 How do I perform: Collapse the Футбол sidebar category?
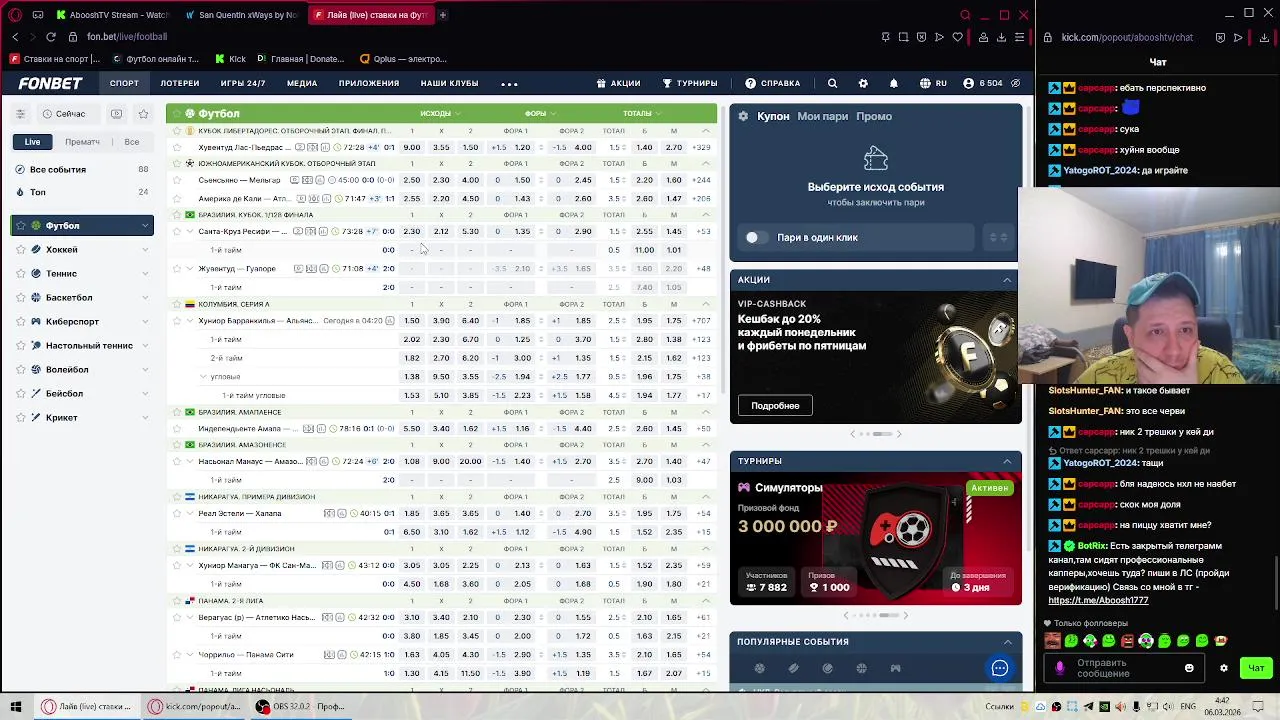[x=145, y=226]
